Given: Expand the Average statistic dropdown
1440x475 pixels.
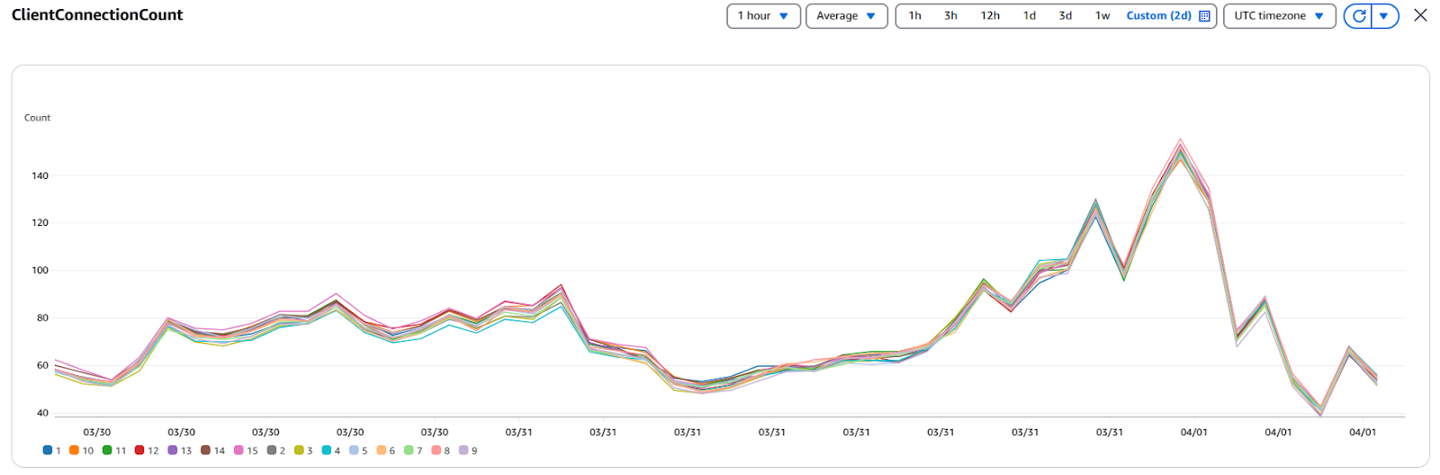Looking at the screenshot, I should coord(846,16).
